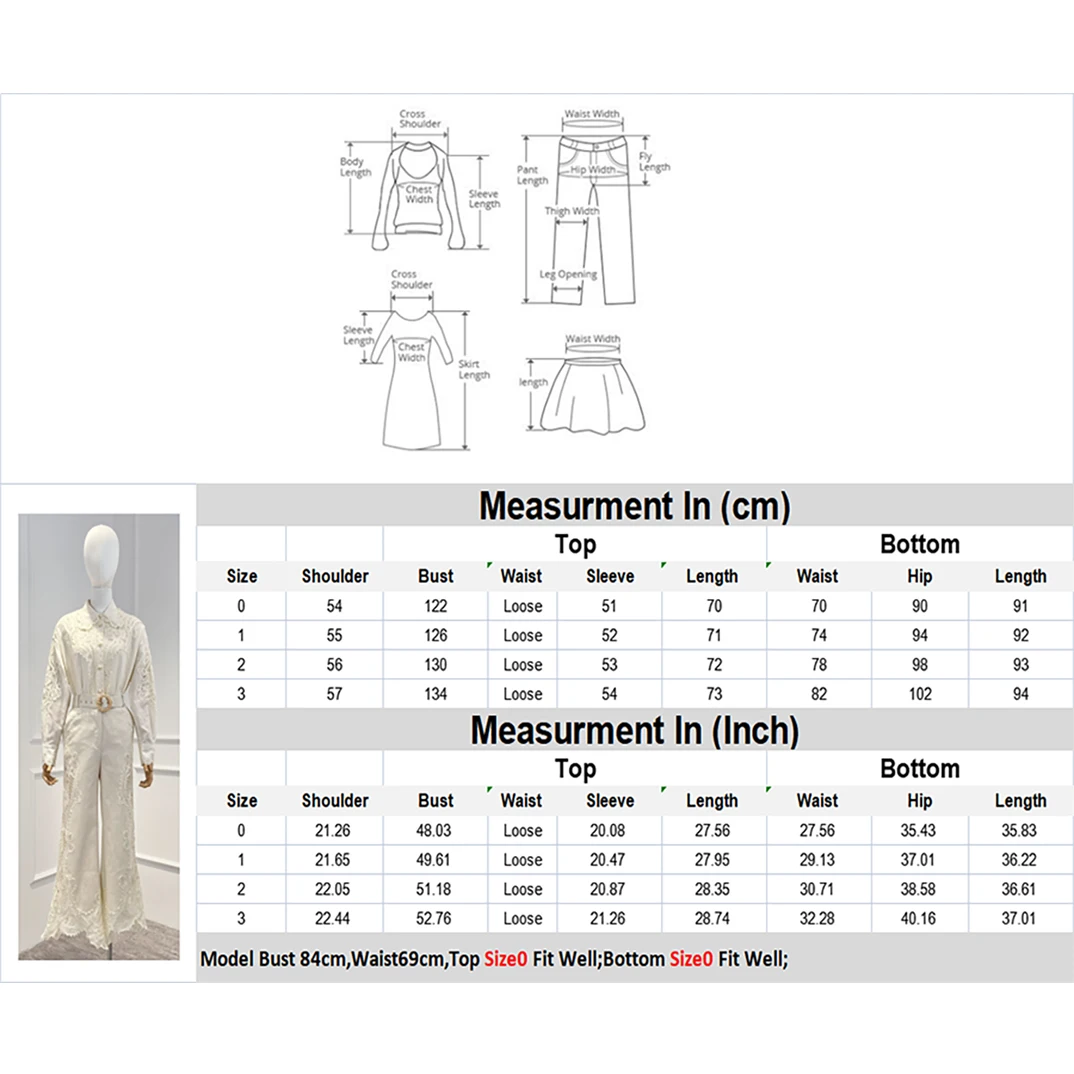Click 'Loose' in size 0 row, cm table

point(523,607)
